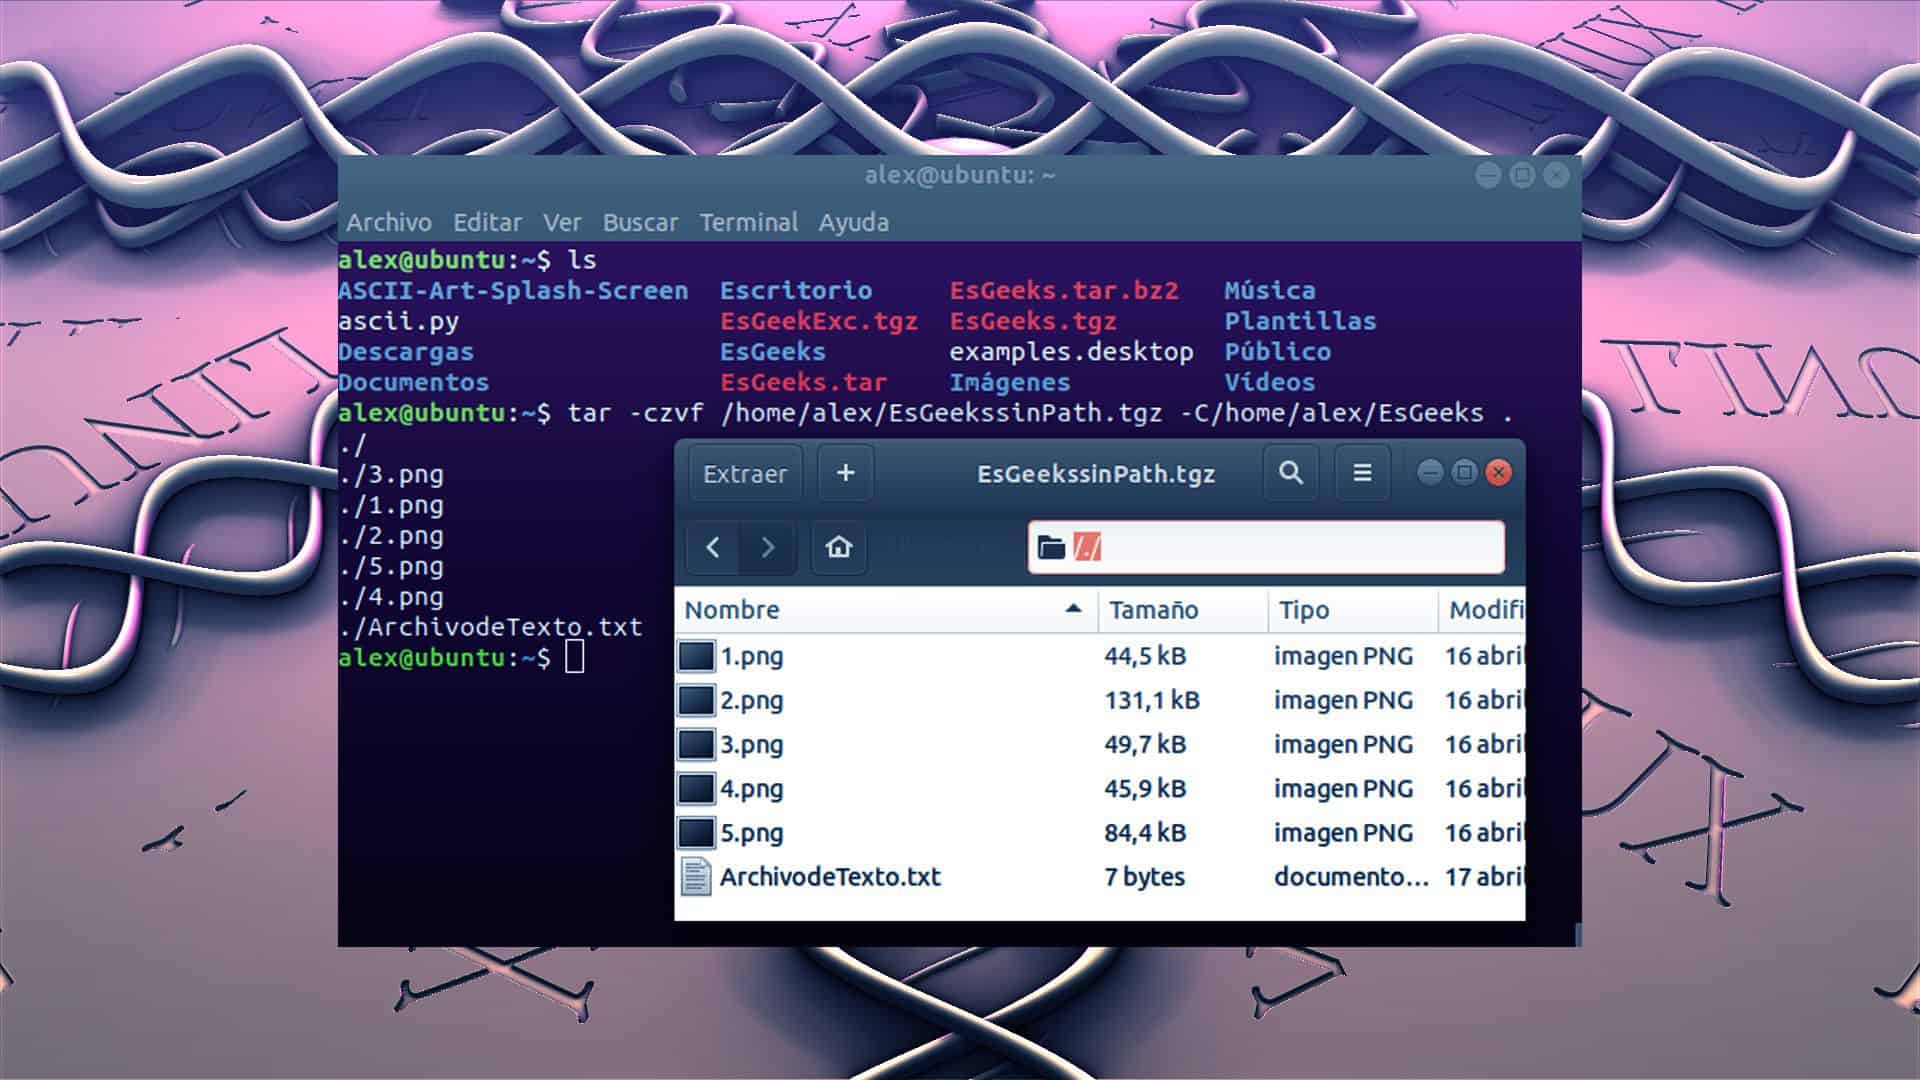Viewport: 1920px width, 1080px height.
Task: Open the Buscar menu
Action: click(x=641, y=222)
